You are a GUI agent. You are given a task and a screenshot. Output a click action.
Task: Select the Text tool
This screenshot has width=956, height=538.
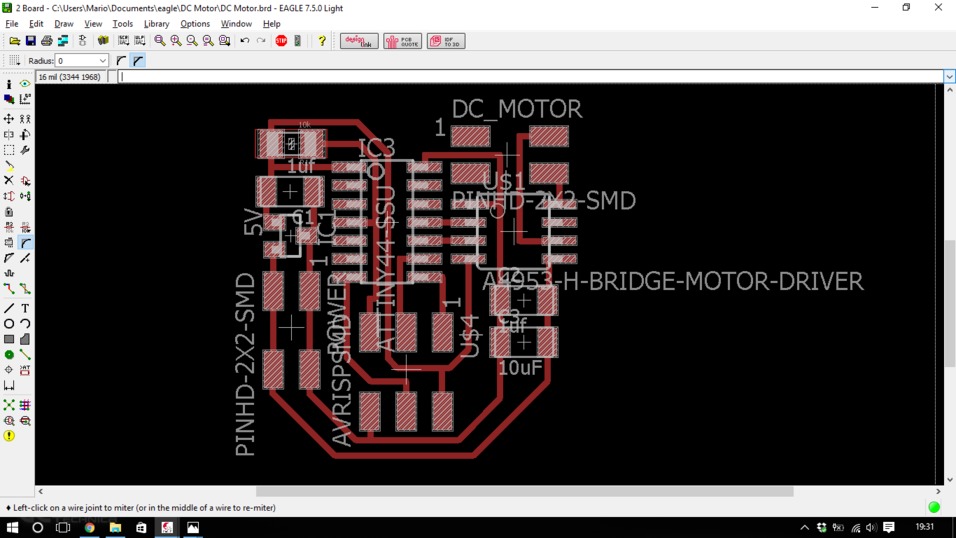[x=25, y=309]
